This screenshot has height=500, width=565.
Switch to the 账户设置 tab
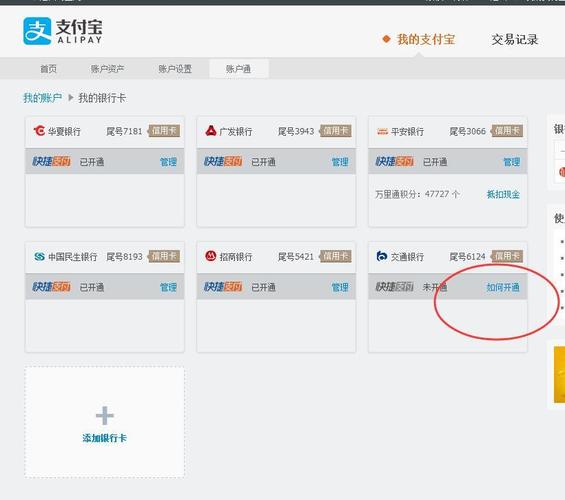[175, 68]
